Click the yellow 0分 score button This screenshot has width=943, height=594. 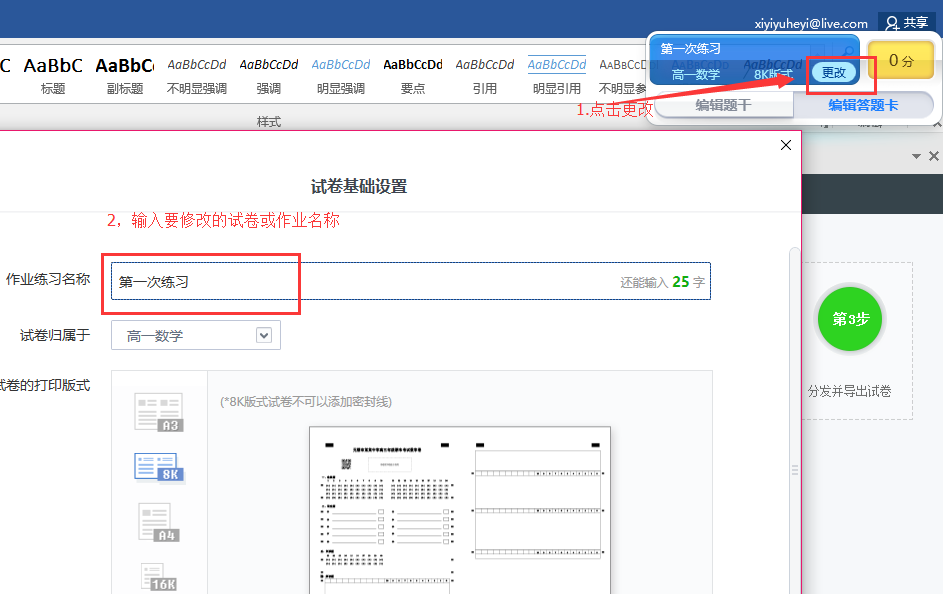point(901,61)
